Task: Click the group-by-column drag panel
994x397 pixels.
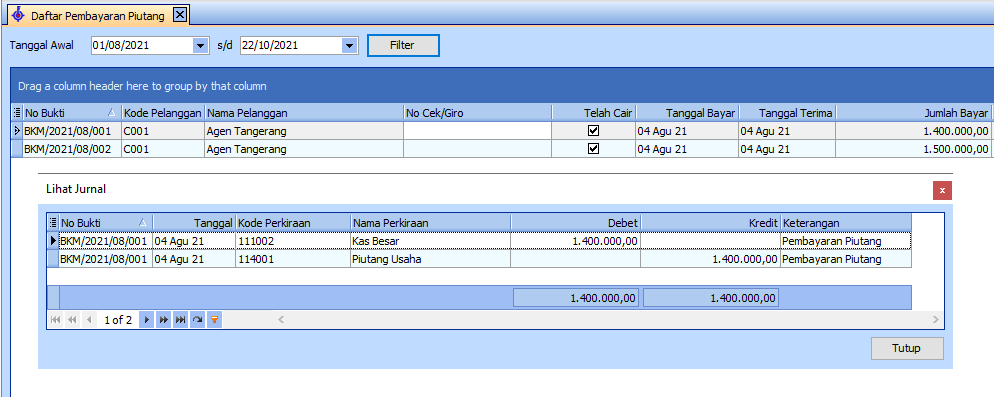Action: click(502, 86)
